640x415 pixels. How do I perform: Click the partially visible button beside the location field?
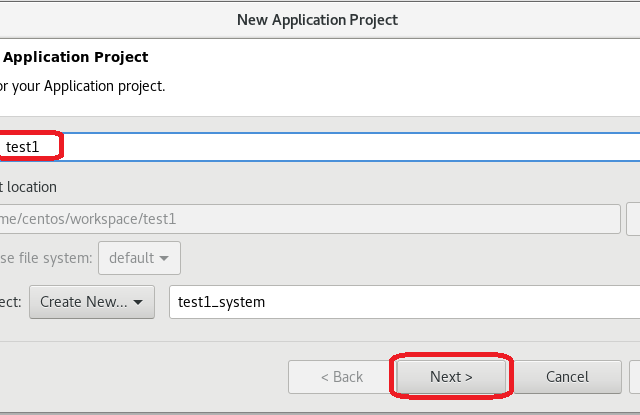(x=634, y=218)
